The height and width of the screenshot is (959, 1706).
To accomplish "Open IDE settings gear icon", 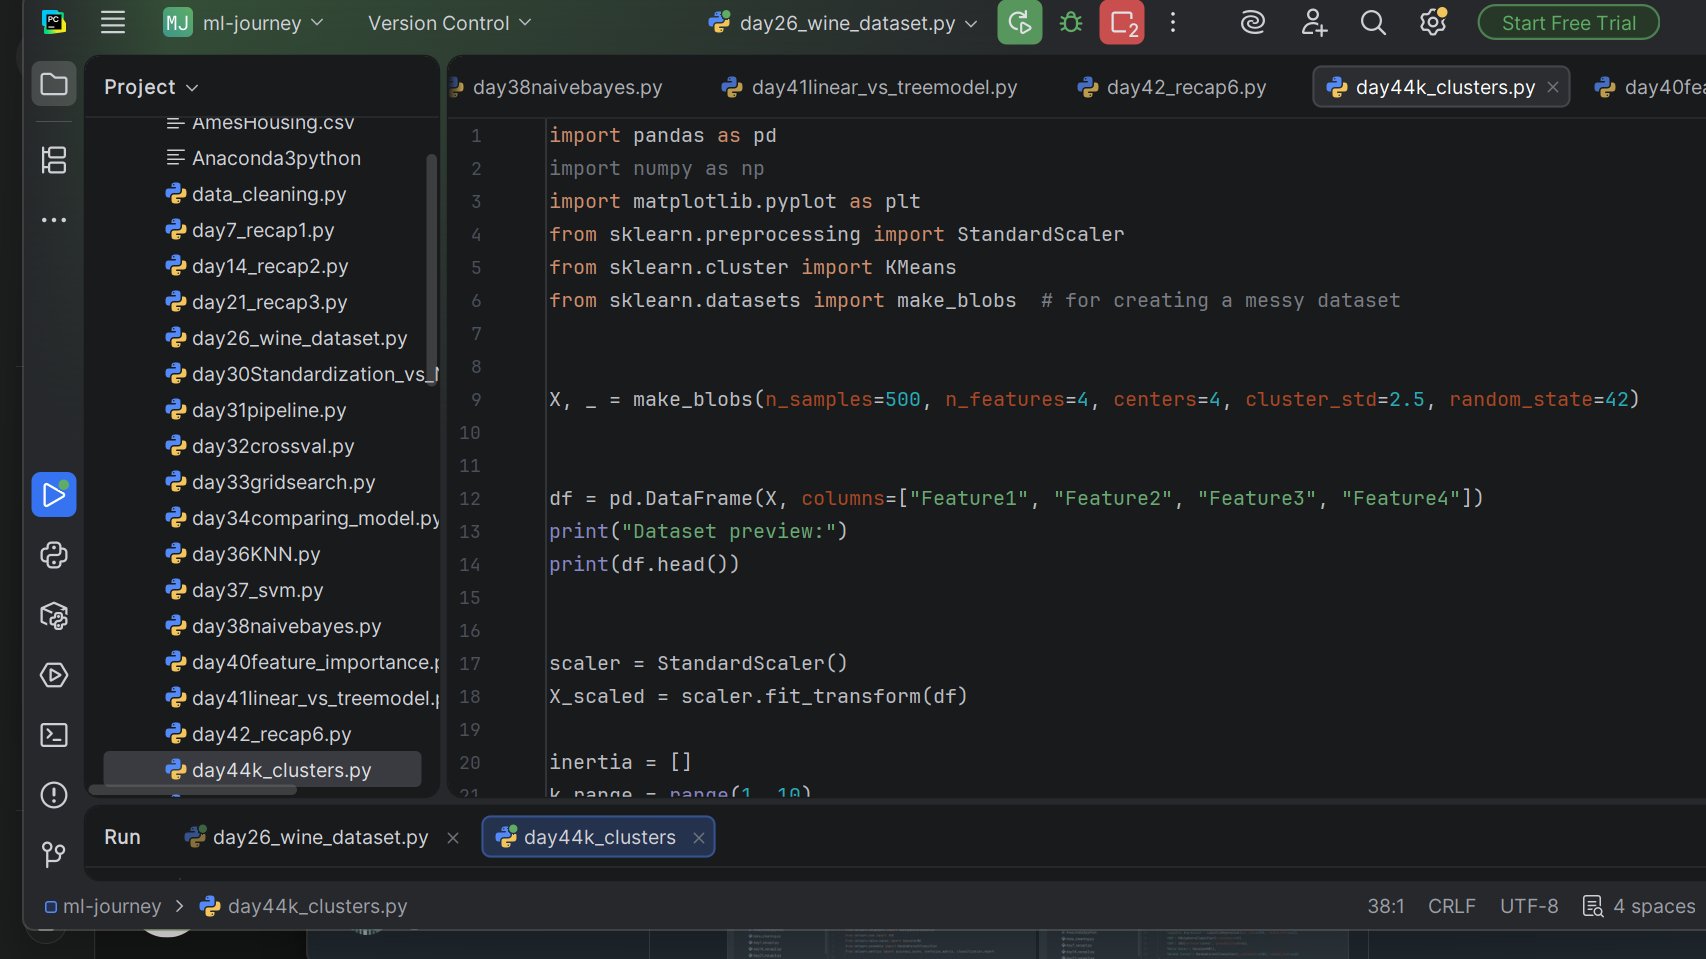I will (x=1432, y=23).
